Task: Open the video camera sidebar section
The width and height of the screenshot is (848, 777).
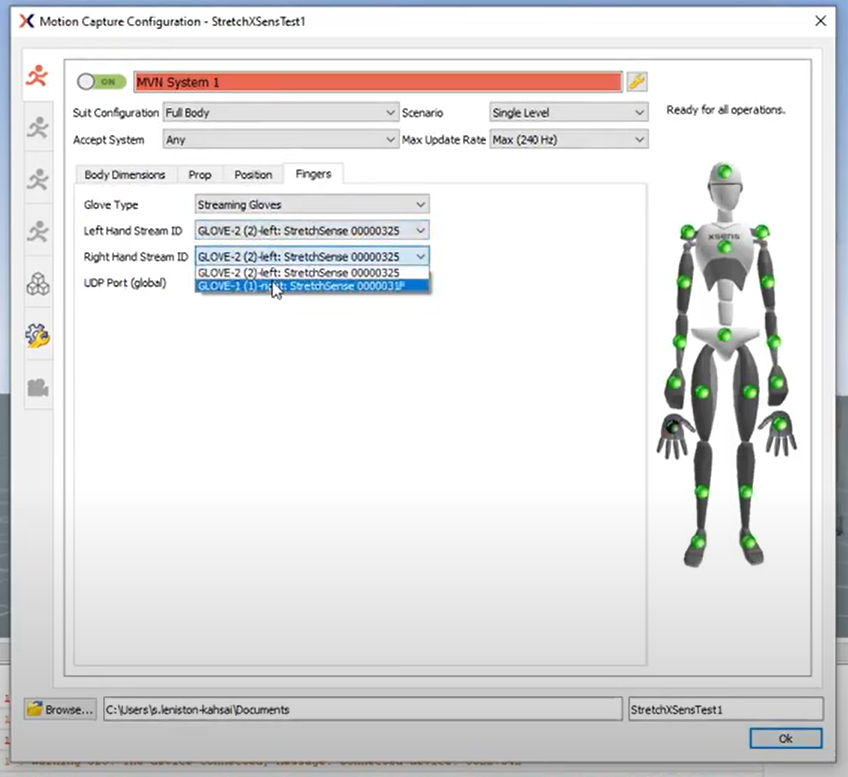Action: tap(38, 387)
